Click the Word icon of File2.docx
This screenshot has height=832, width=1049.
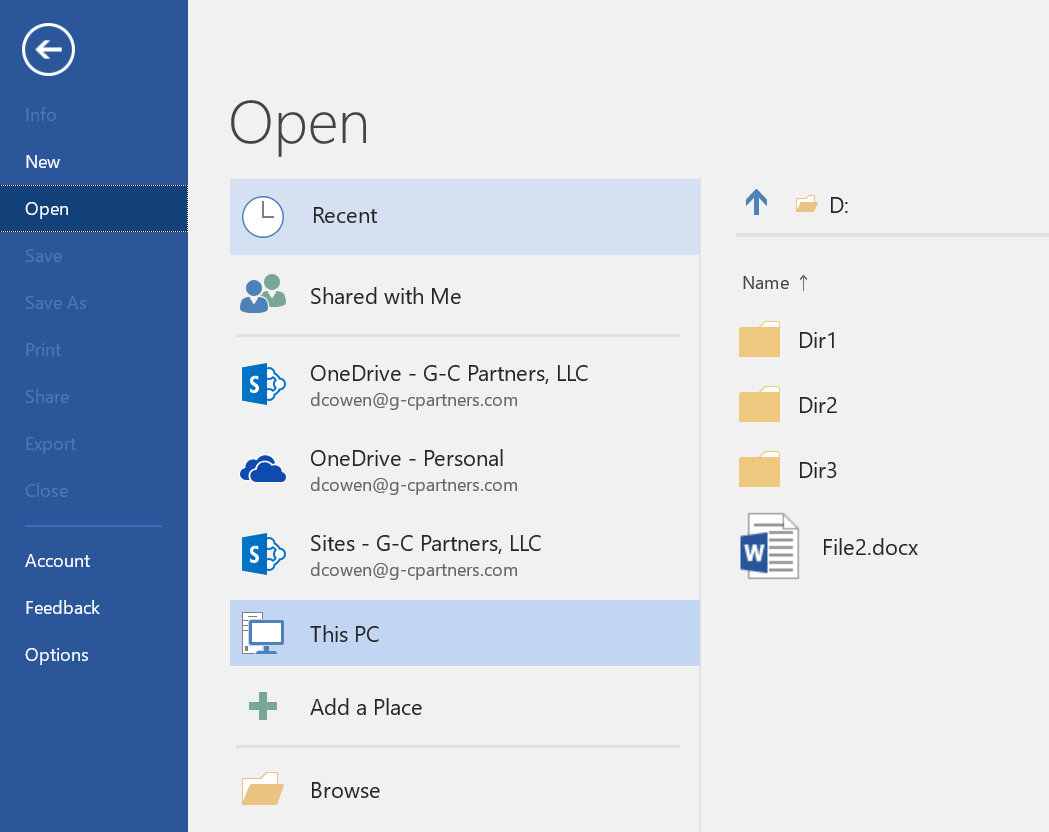tap(769, 546)
